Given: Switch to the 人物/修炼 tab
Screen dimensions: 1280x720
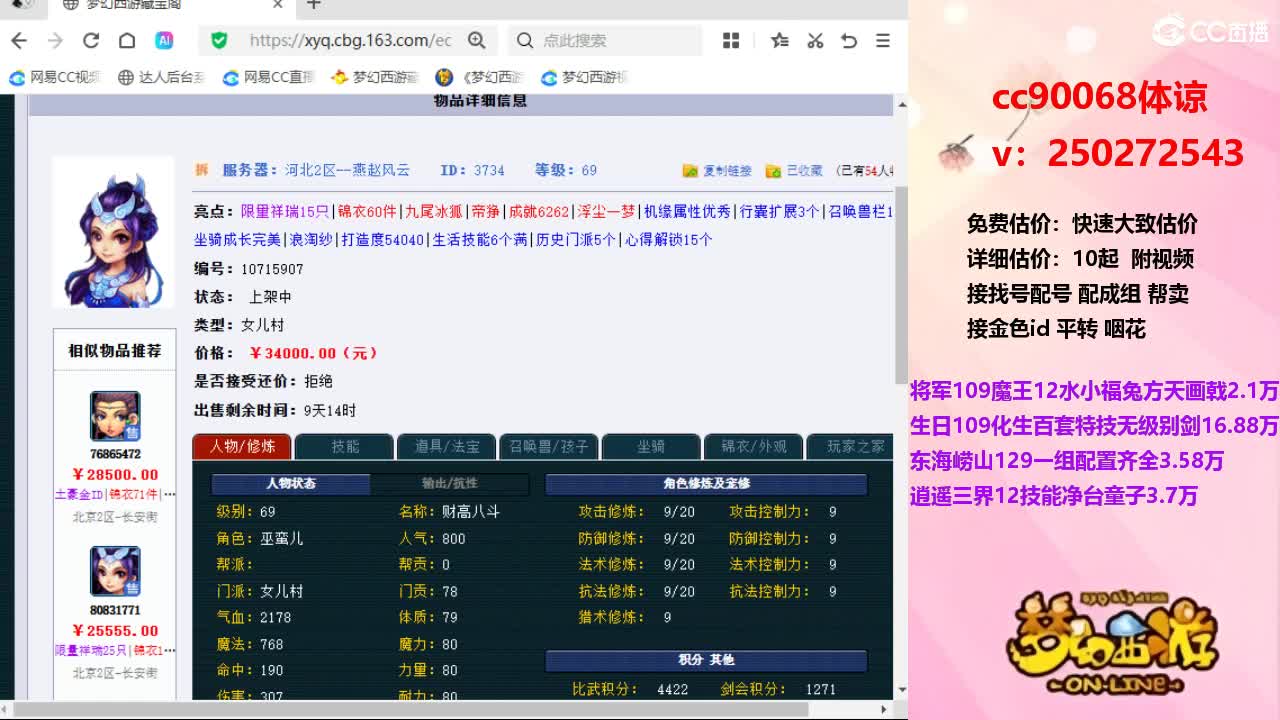Looking at the screenshot, I should point(242,447).
